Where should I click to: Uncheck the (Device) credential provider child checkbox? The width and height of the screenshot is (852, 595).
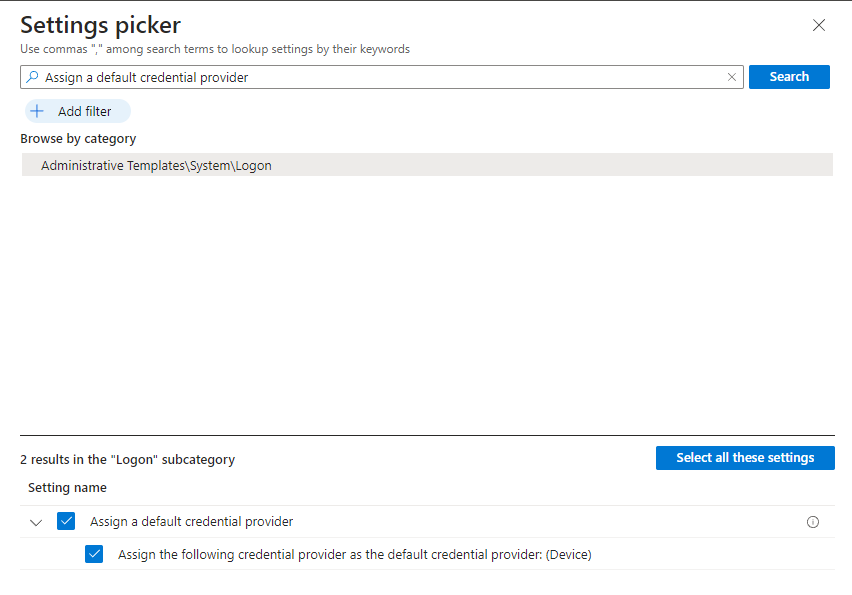pos(94,554)
